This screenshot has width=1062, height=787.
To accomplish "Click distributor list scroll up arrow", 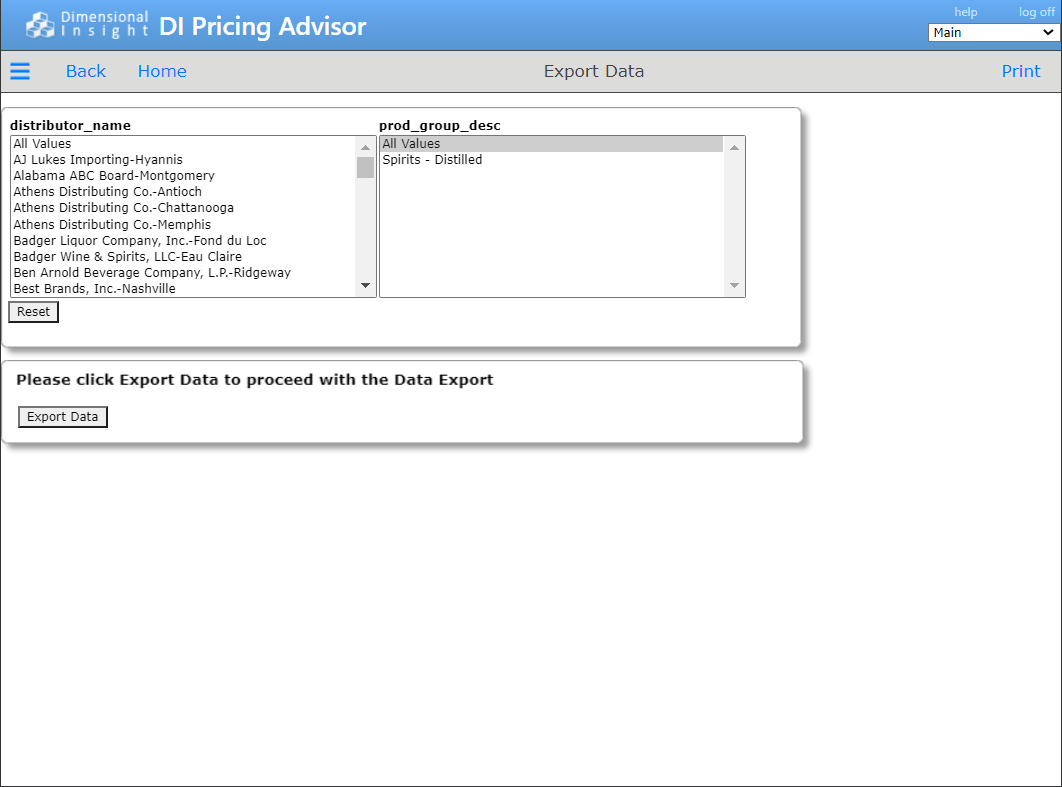I will pyautogui.click(x=366, y=147).
